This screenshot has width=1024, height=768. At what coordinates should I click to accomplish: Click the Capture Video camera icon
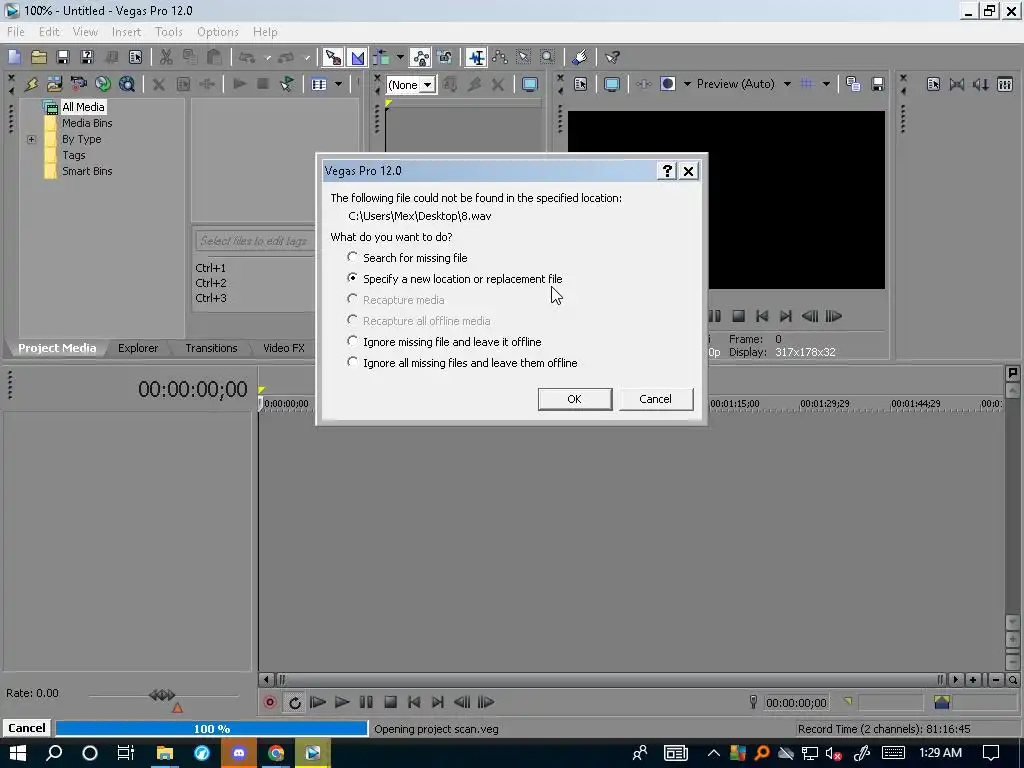[78, 84]
